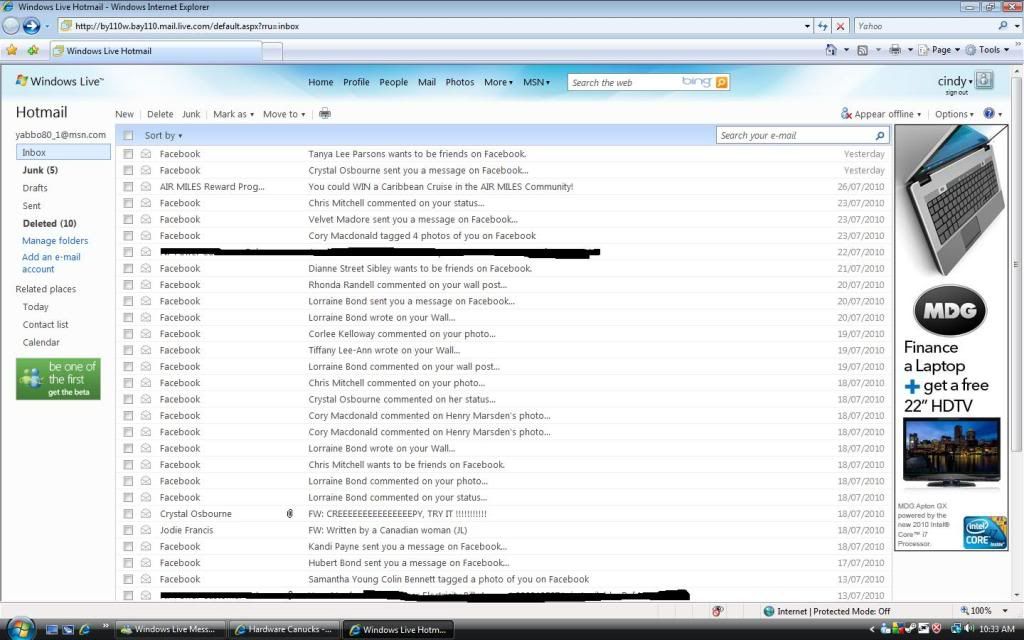Select checkbox for Corlee Kelloway email

(128, 334)
